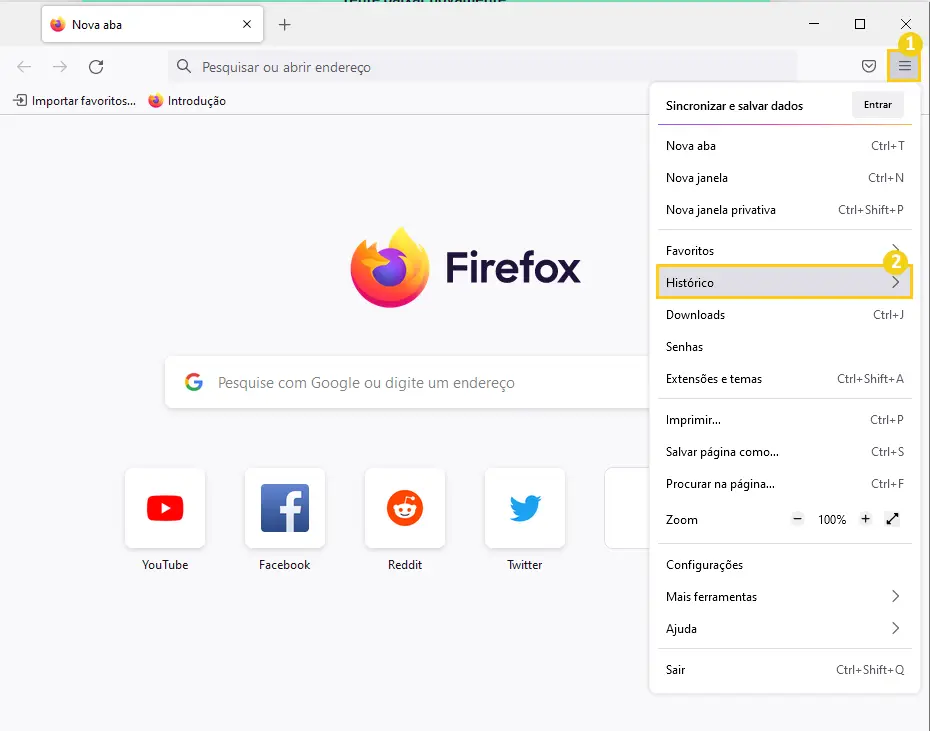Click the Importar favoritos bookmark
The width and height of the screenshot is (930, 731).
tap(75, 101)
